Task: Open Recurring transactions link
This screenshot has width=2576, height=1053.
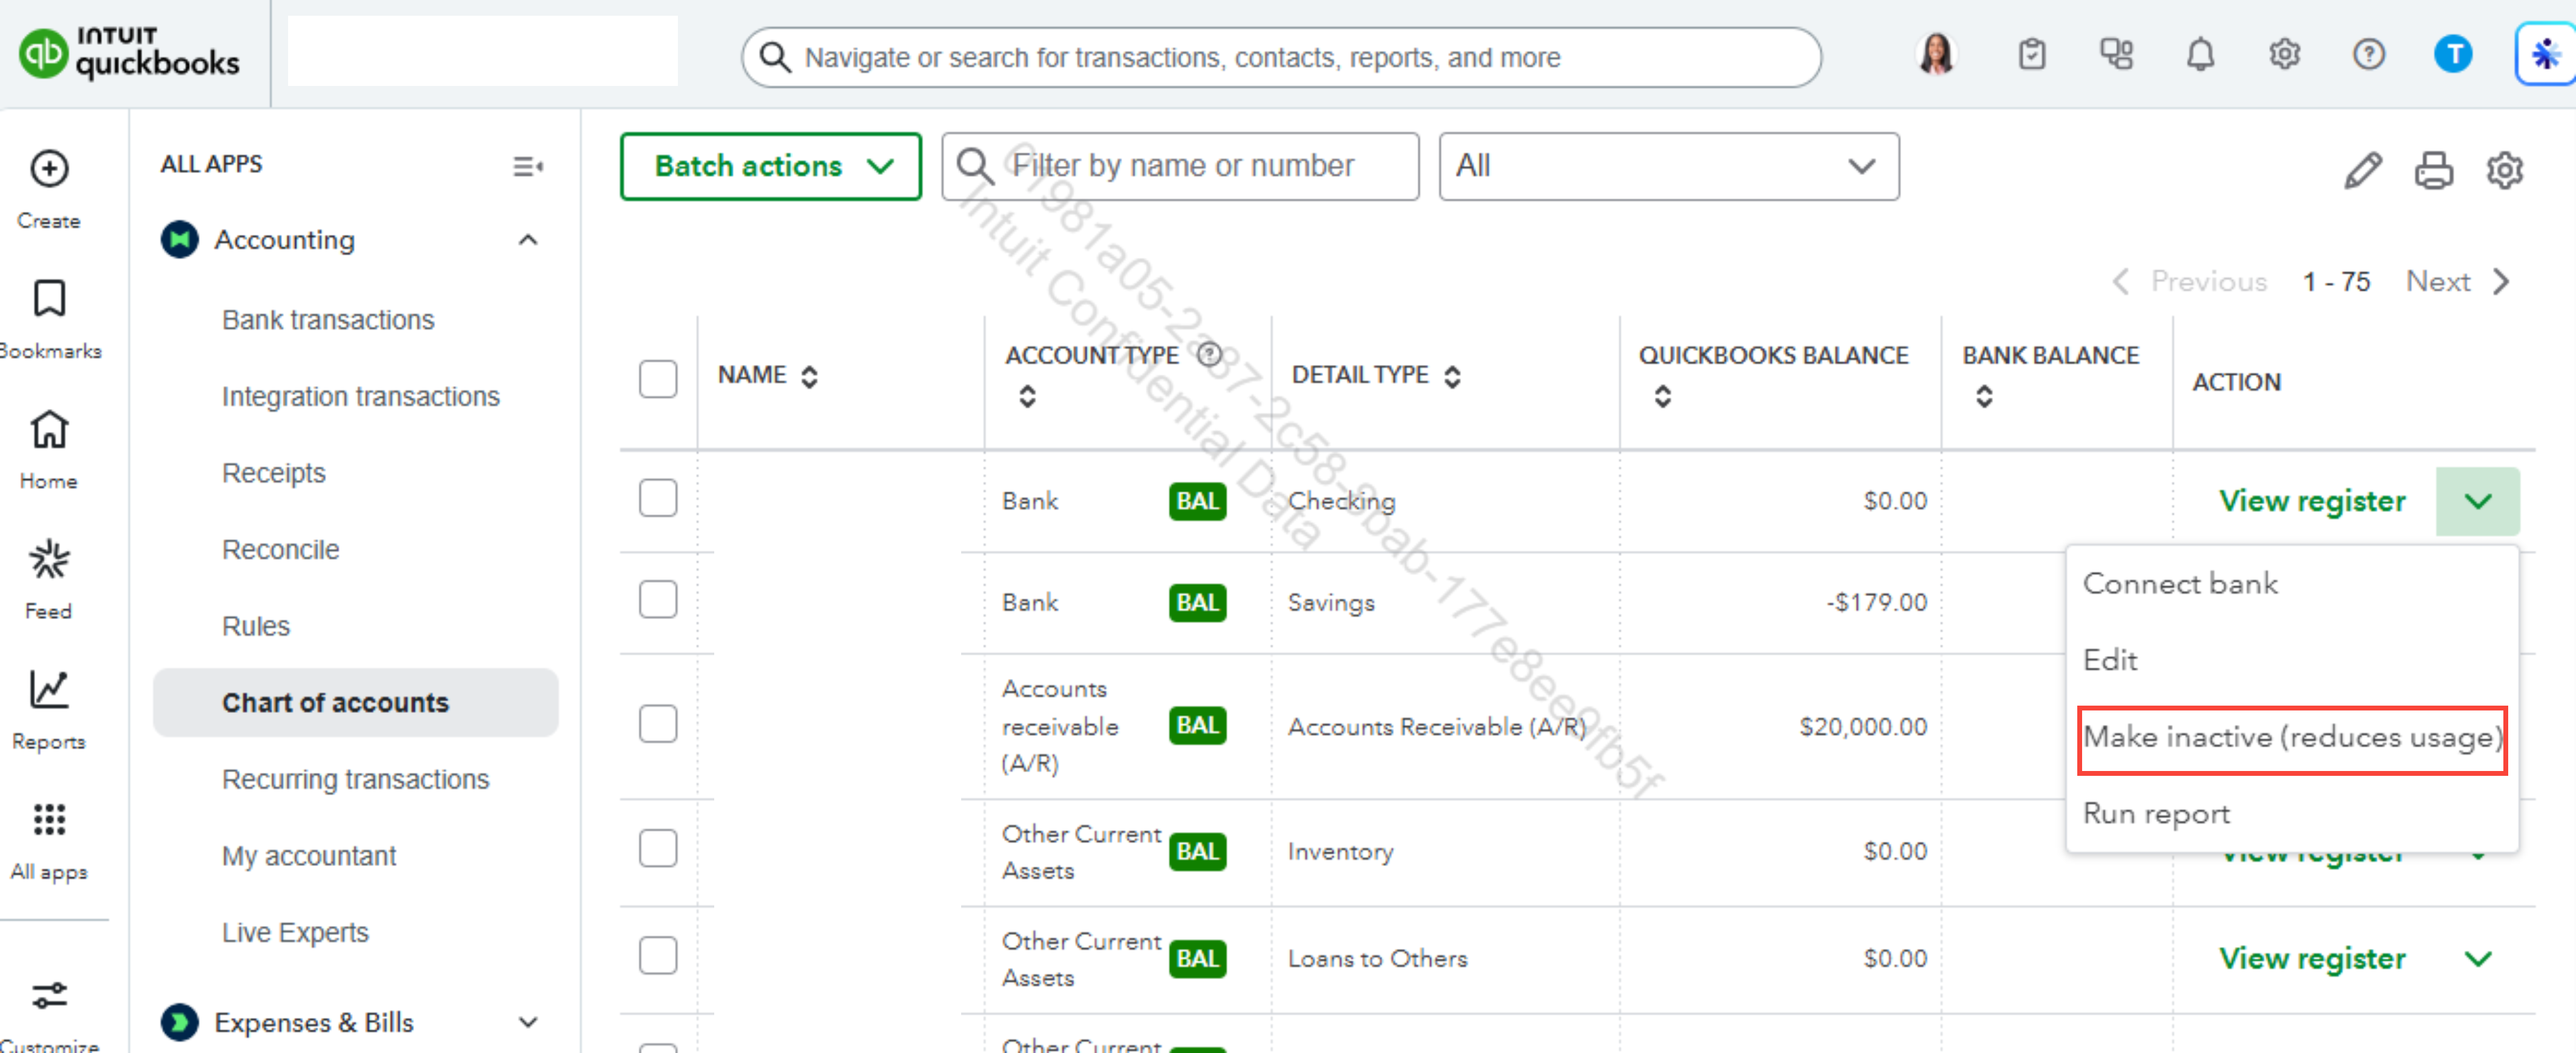Action: pyautogui.click(x=356, y=780)
